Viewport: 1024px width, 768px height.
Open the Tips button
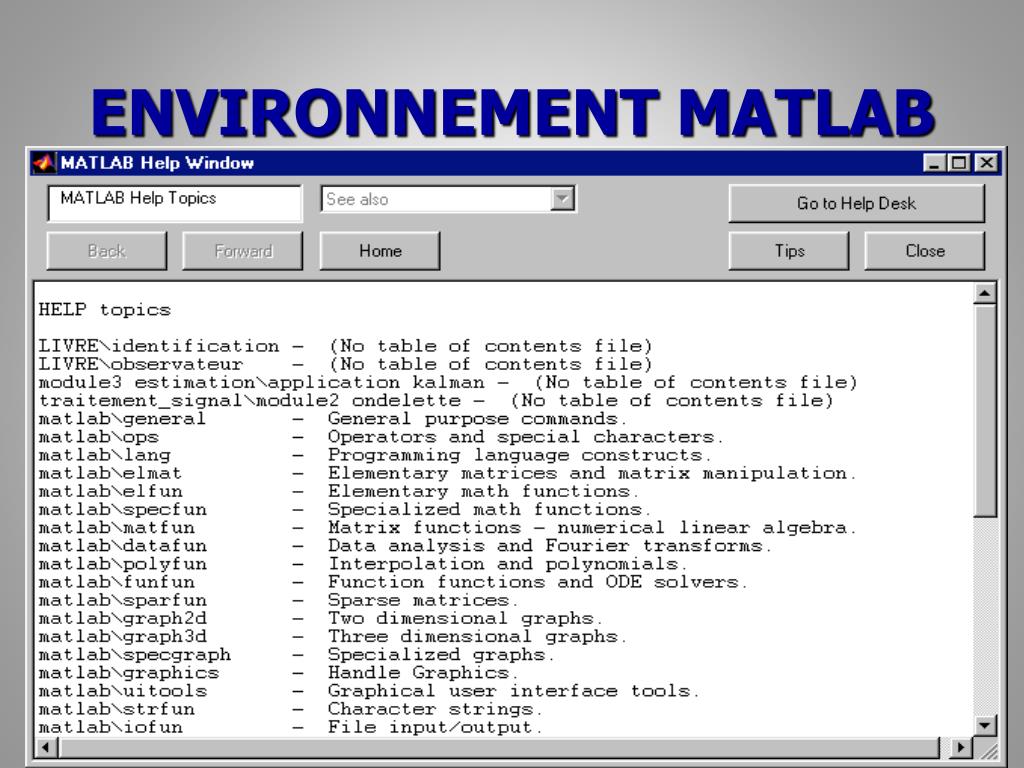click(789, 251)
